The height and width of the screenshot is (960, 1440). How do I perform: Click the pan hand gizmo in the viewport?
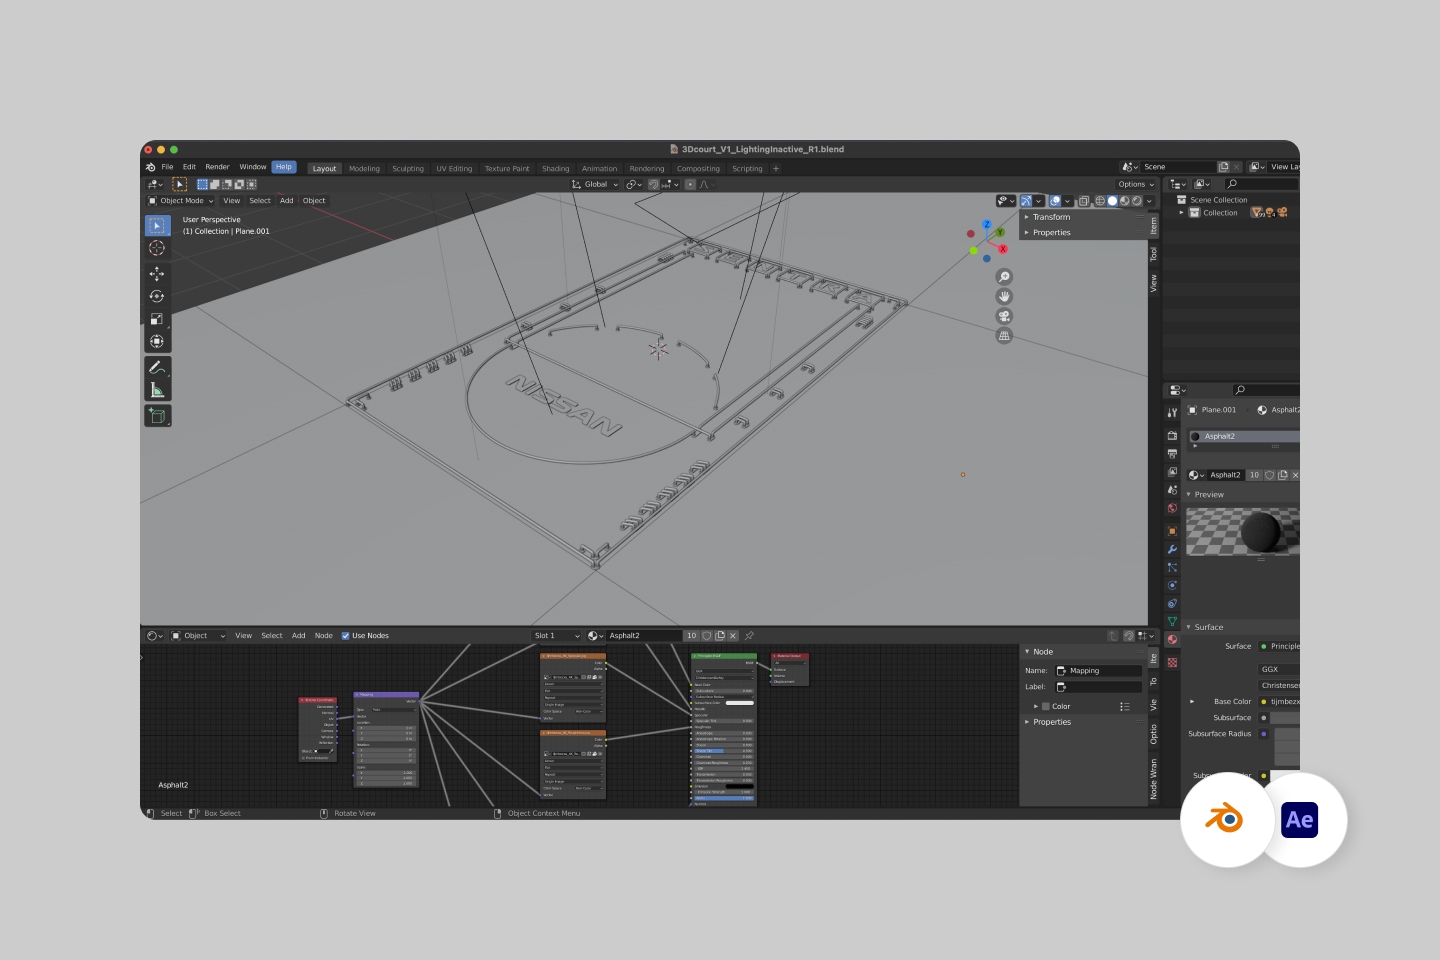click(x=1004, y=296)
